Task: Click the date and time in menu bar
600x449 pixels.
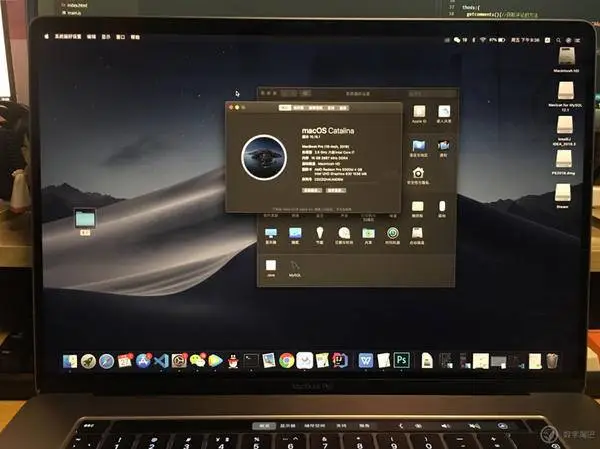Action: [x=525, y=40]
